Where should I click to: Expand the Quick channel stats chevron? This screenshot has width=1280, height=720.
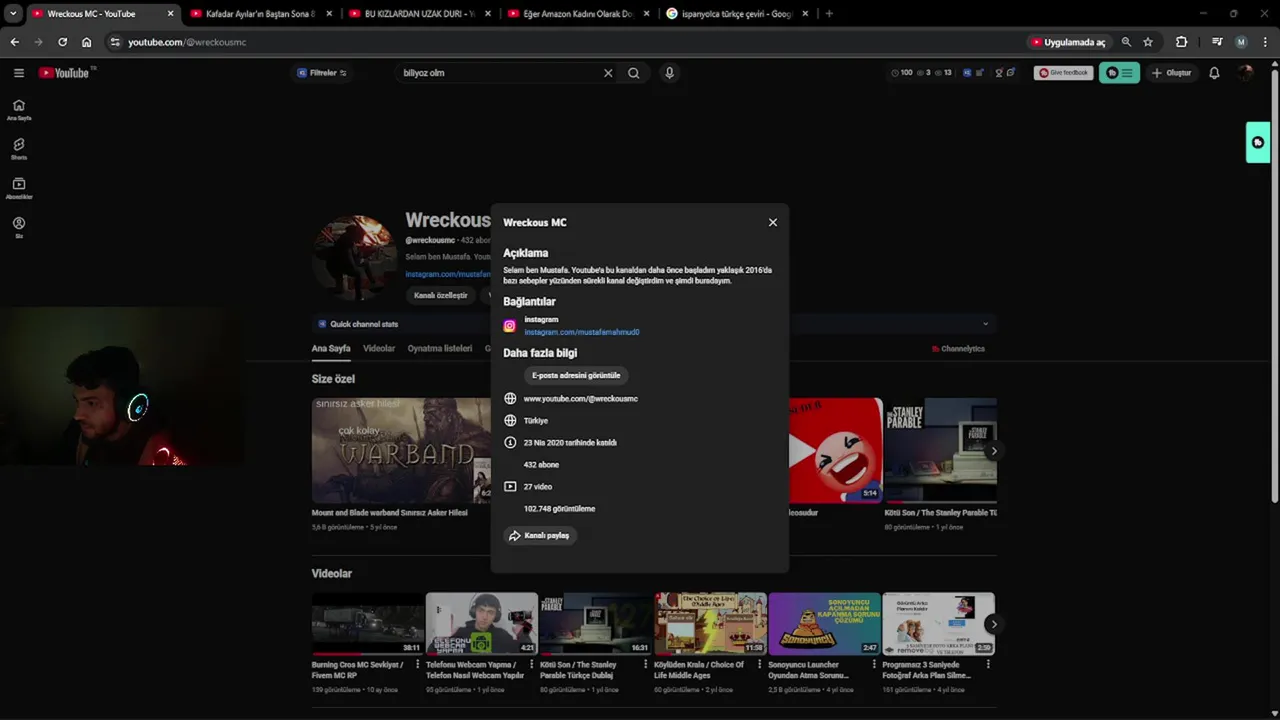[x=985, y=324]
